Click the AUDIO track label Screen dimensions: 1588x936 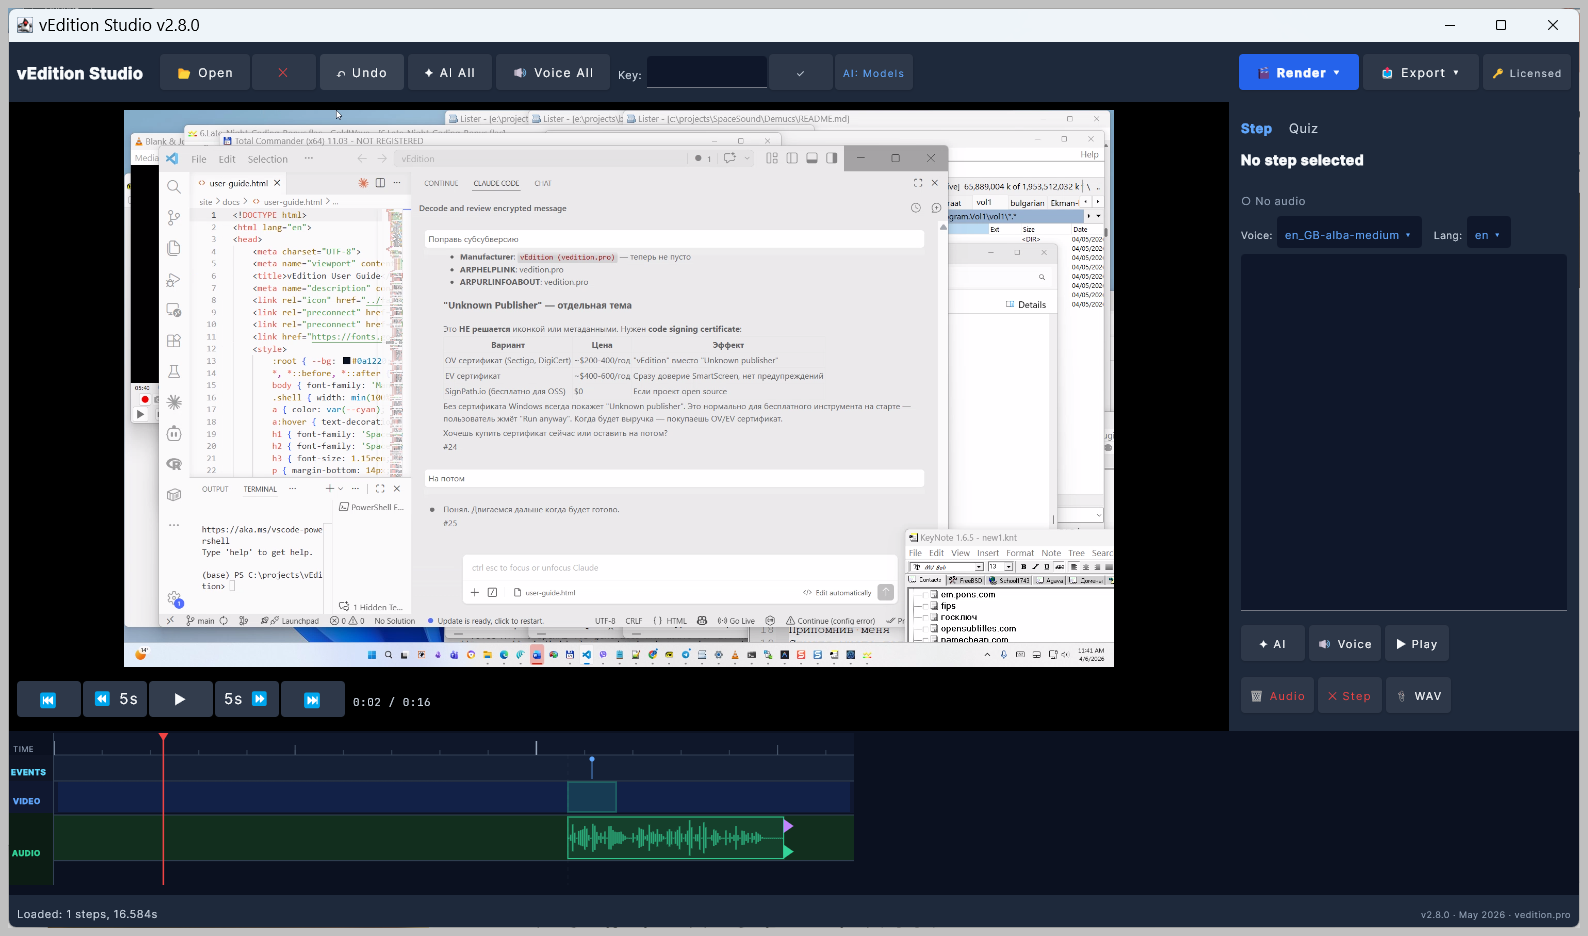coord(26,853)
